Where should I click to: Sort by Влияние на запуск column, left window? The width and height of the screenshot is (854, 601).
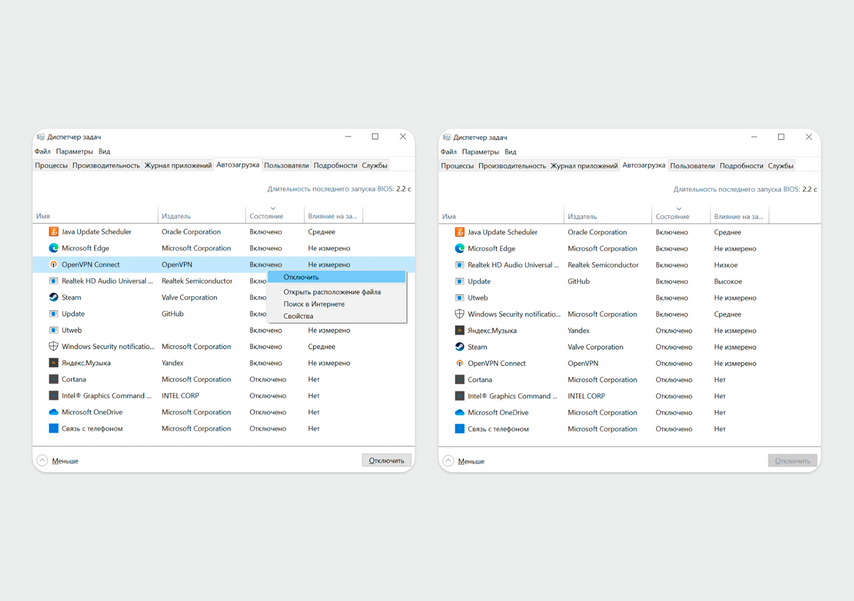[x=333, y=214]
